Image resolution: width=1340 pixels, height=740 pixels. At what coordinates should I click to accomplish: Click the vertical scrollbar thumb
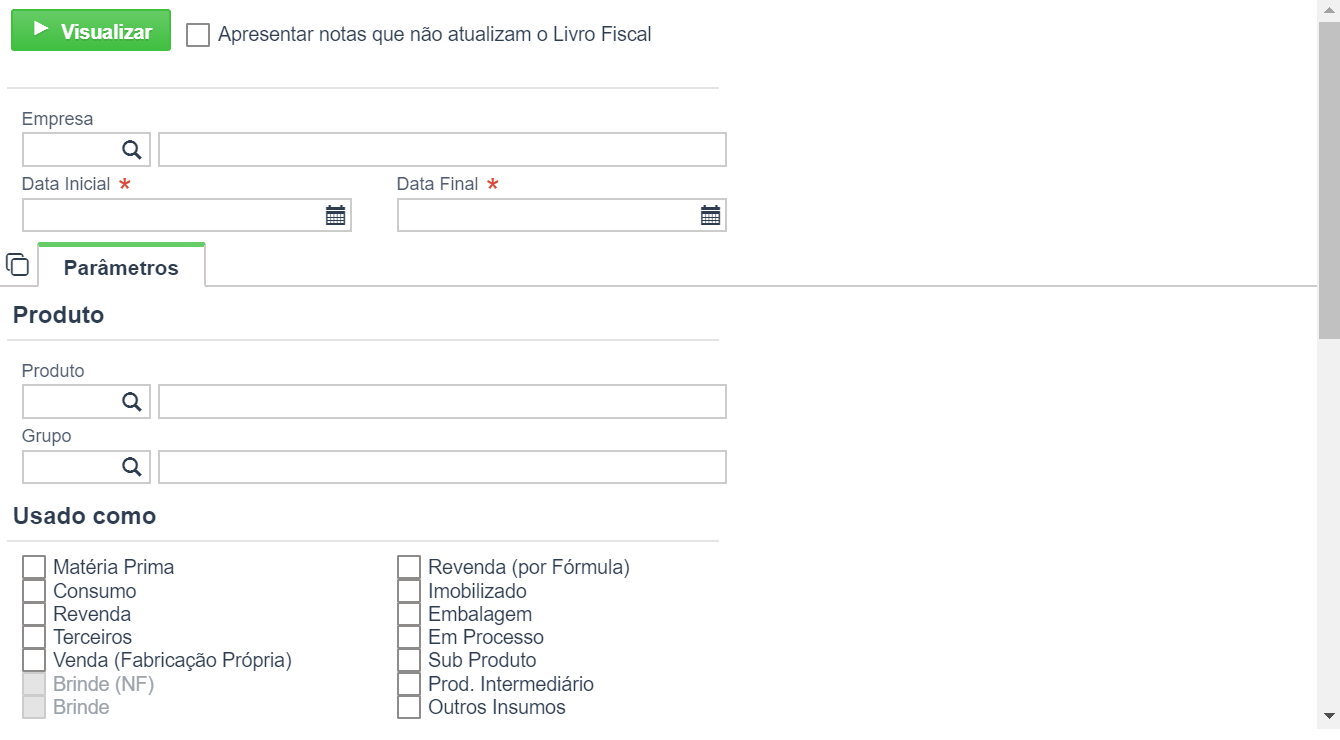[1329, 180]
